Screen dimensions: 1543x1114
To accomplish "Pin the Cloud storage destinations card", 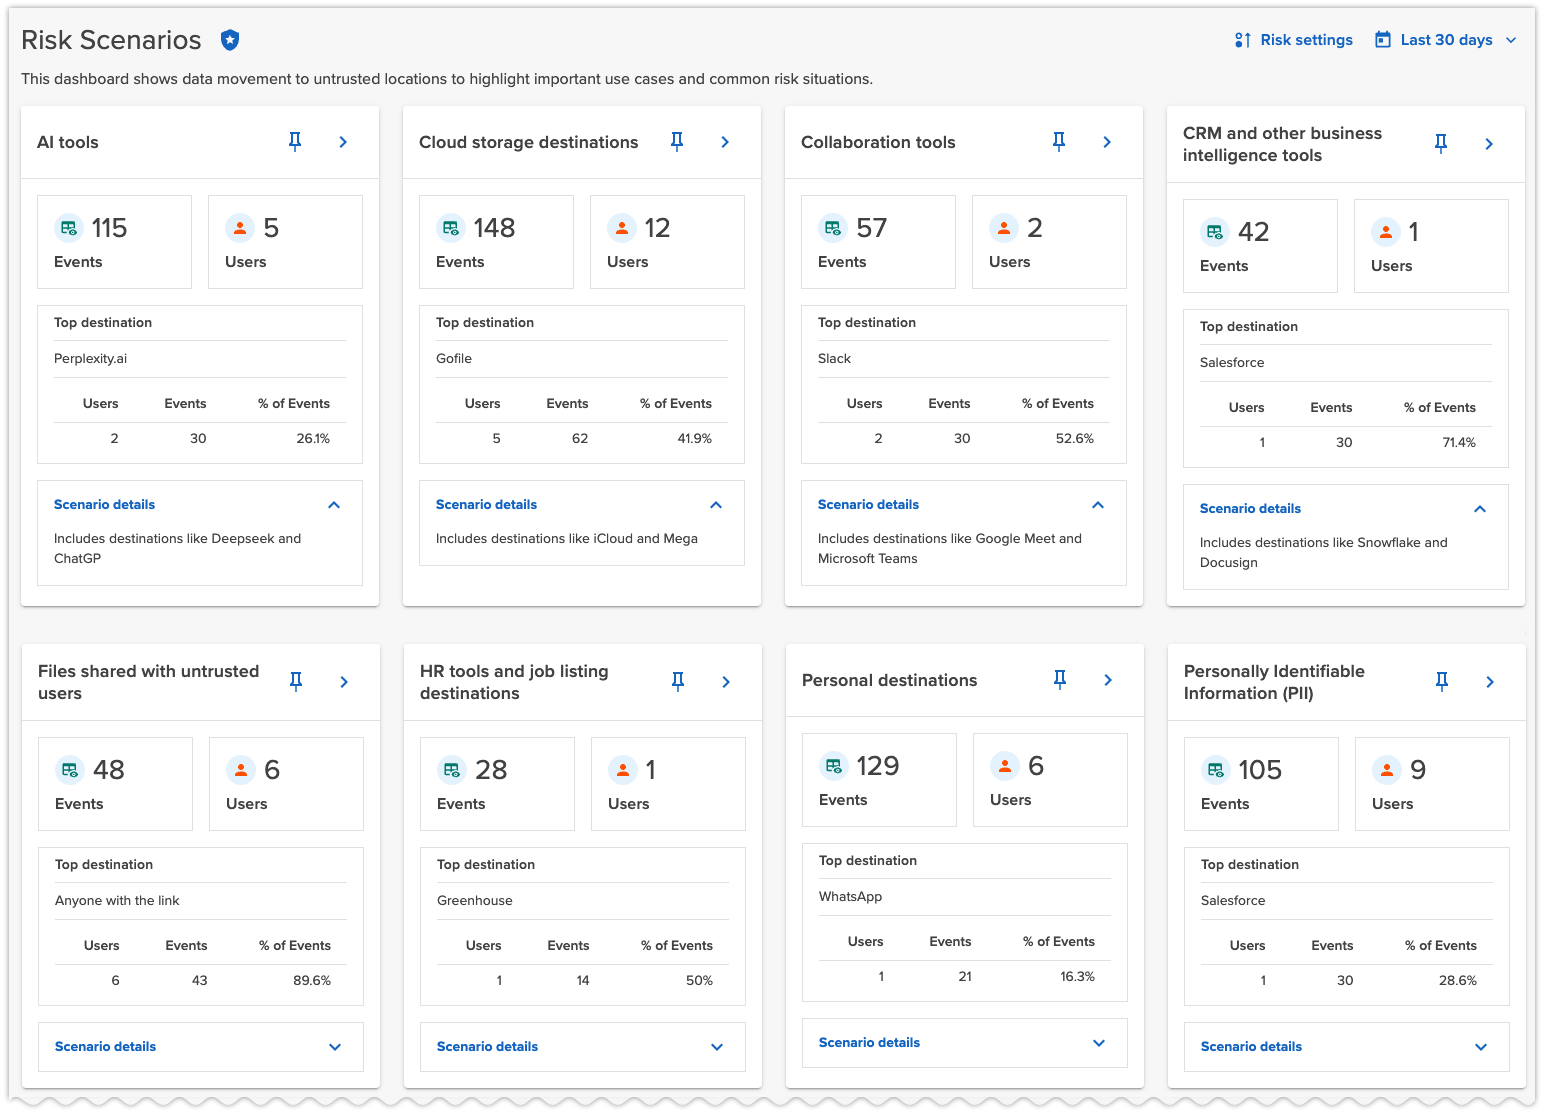I will coord(677,142).
